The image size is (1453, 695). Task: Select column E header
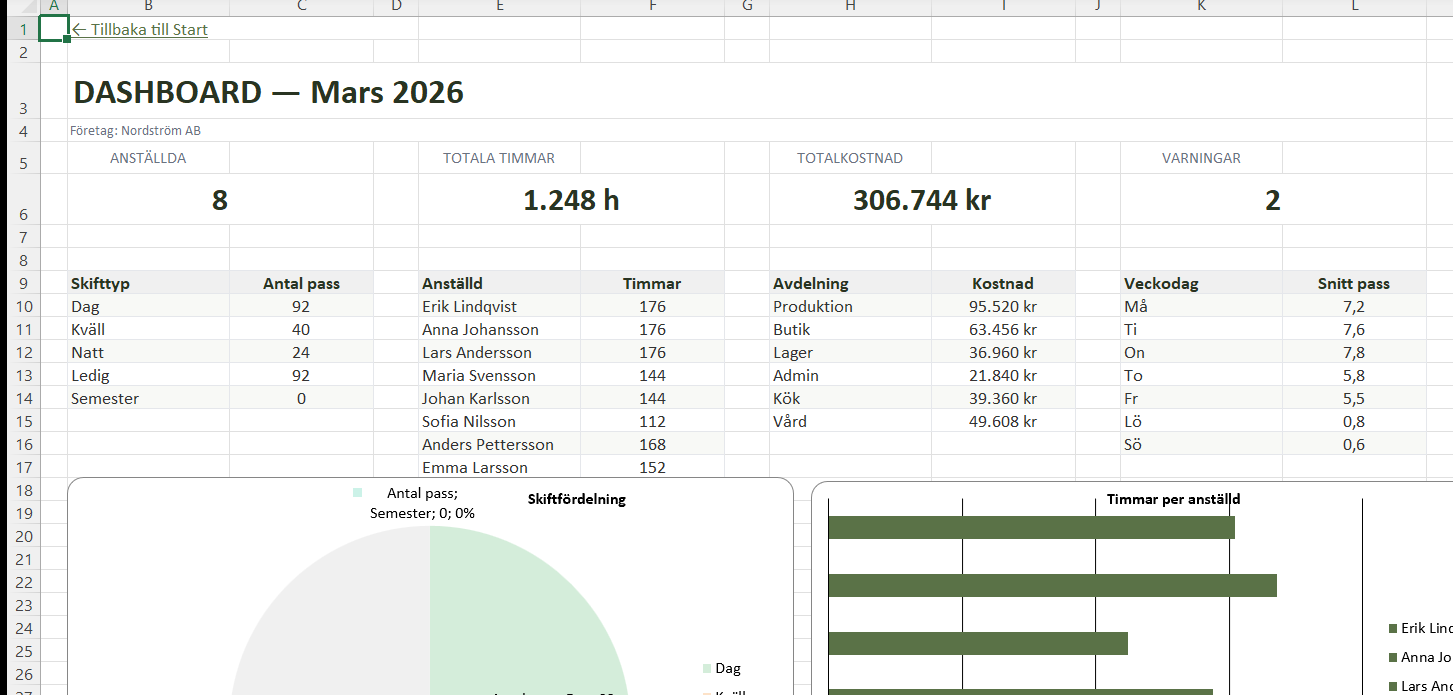click(499, 8)
